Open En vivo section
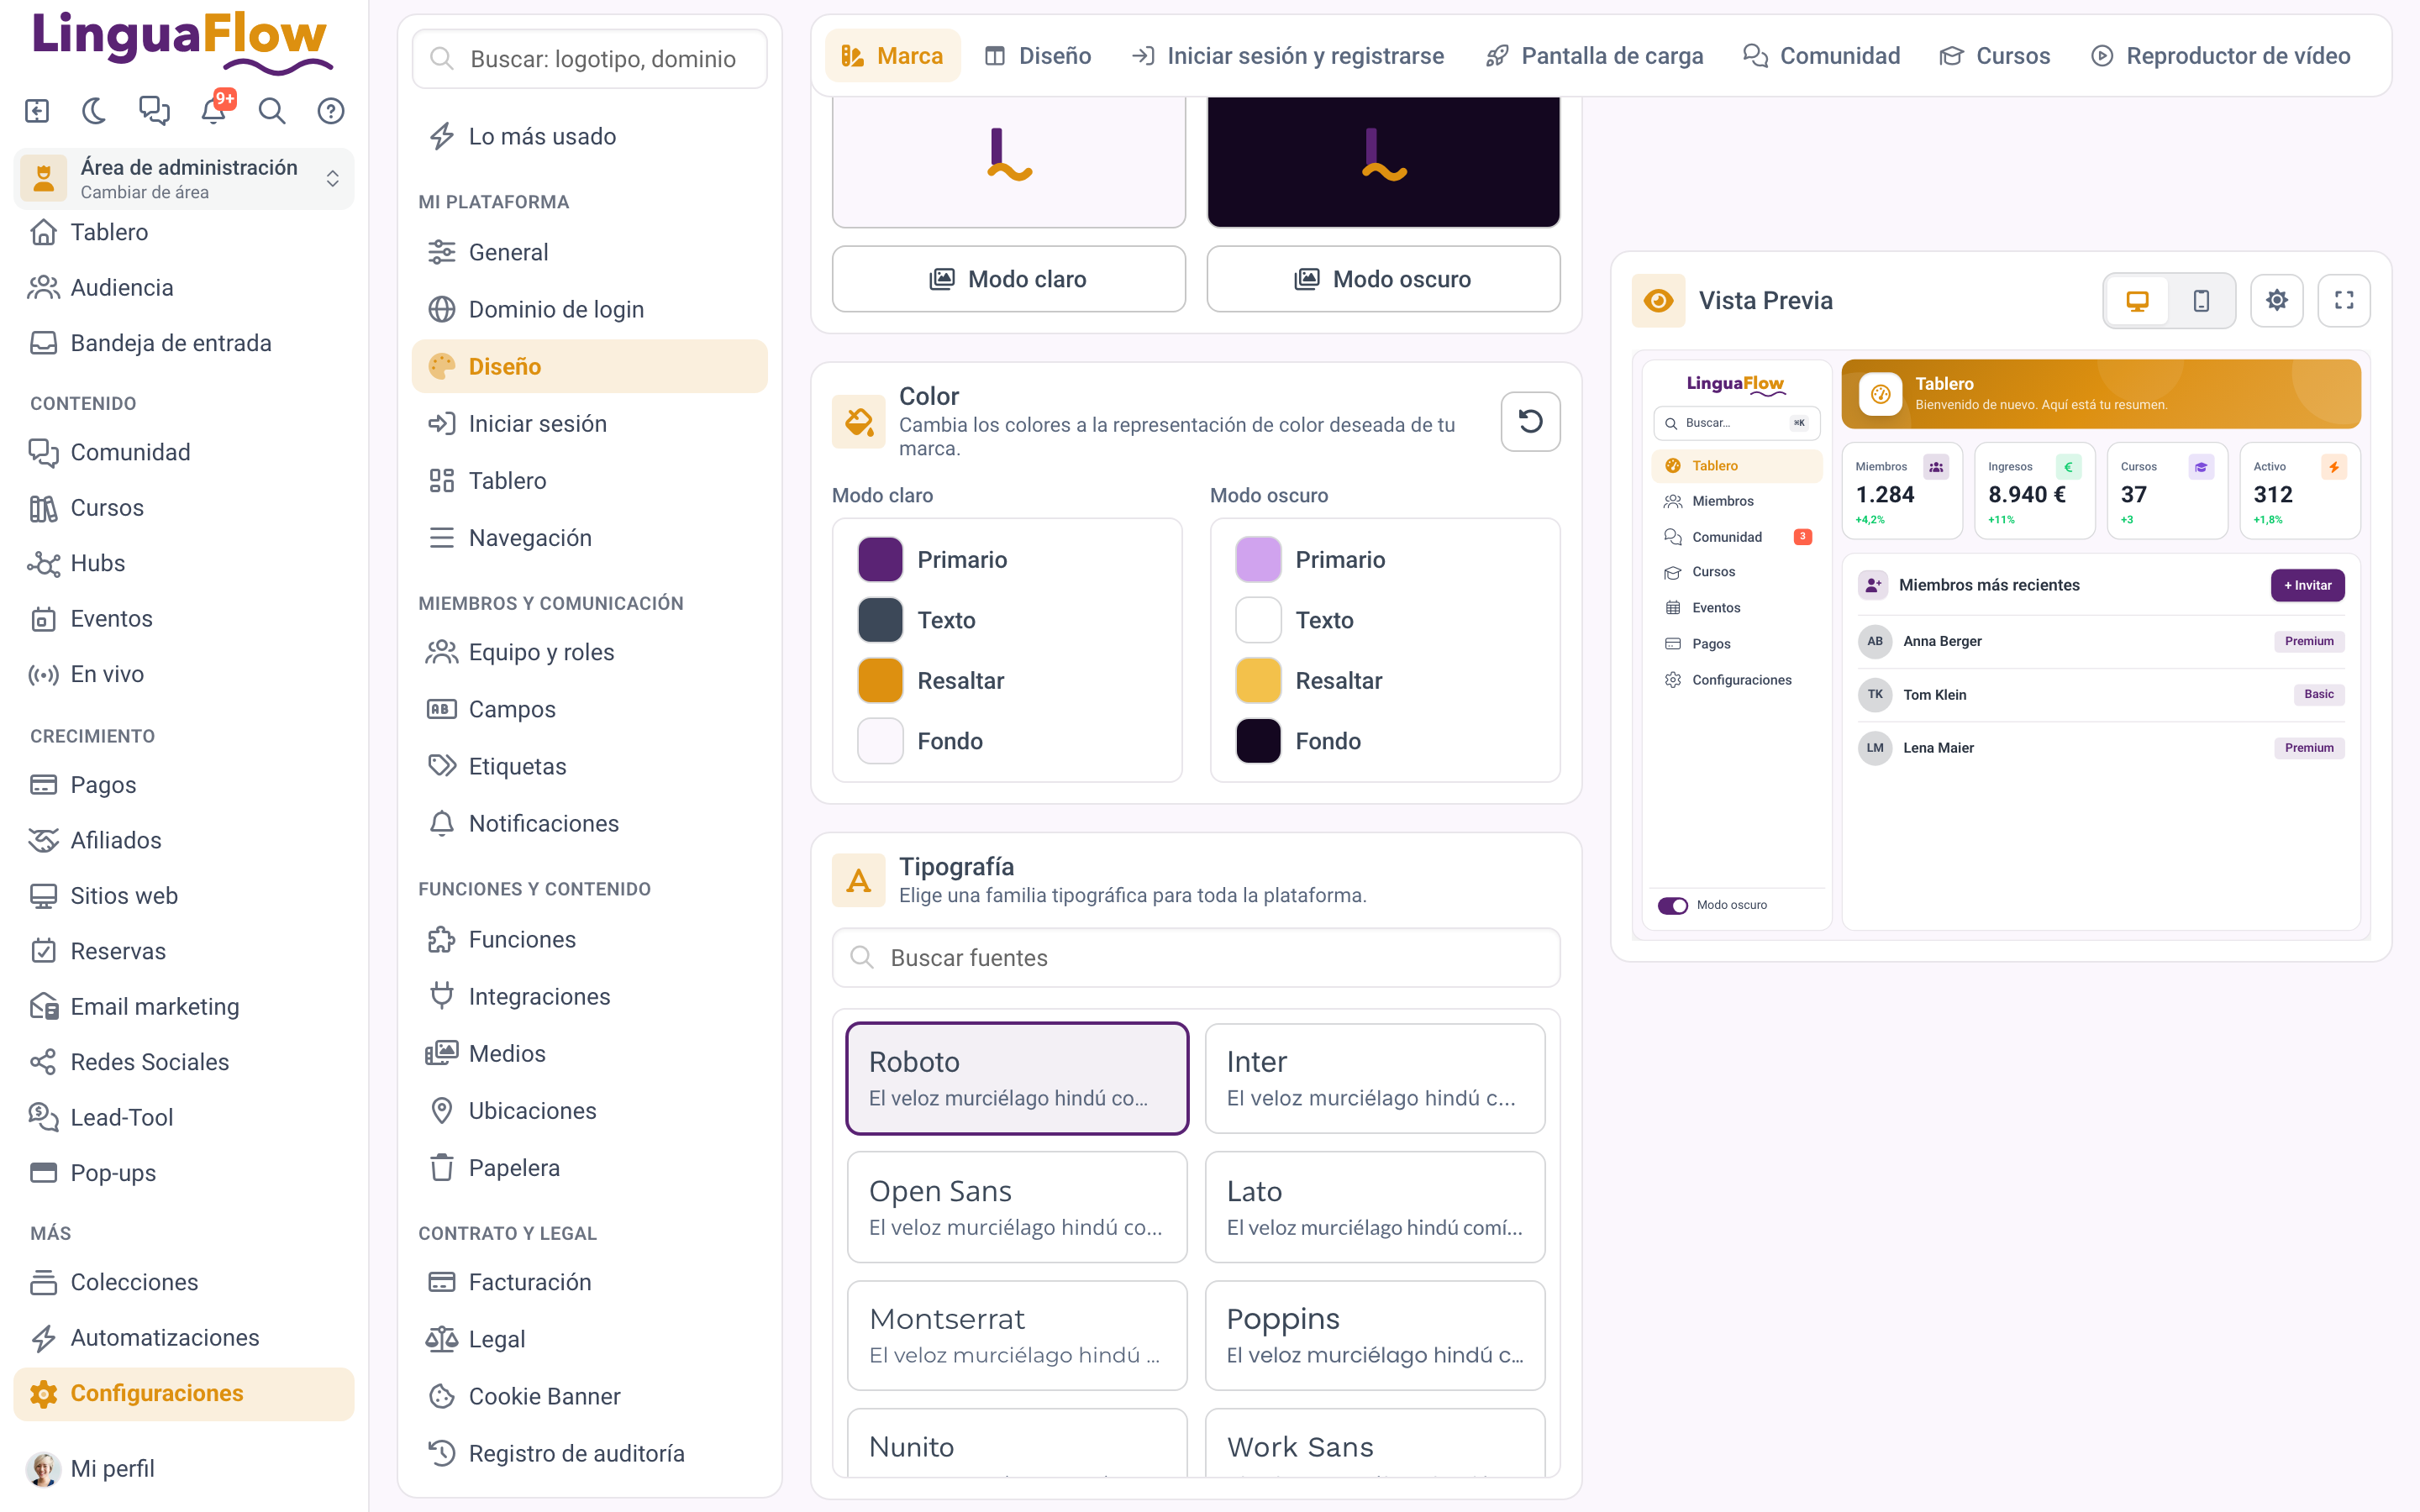 (184, 674)
